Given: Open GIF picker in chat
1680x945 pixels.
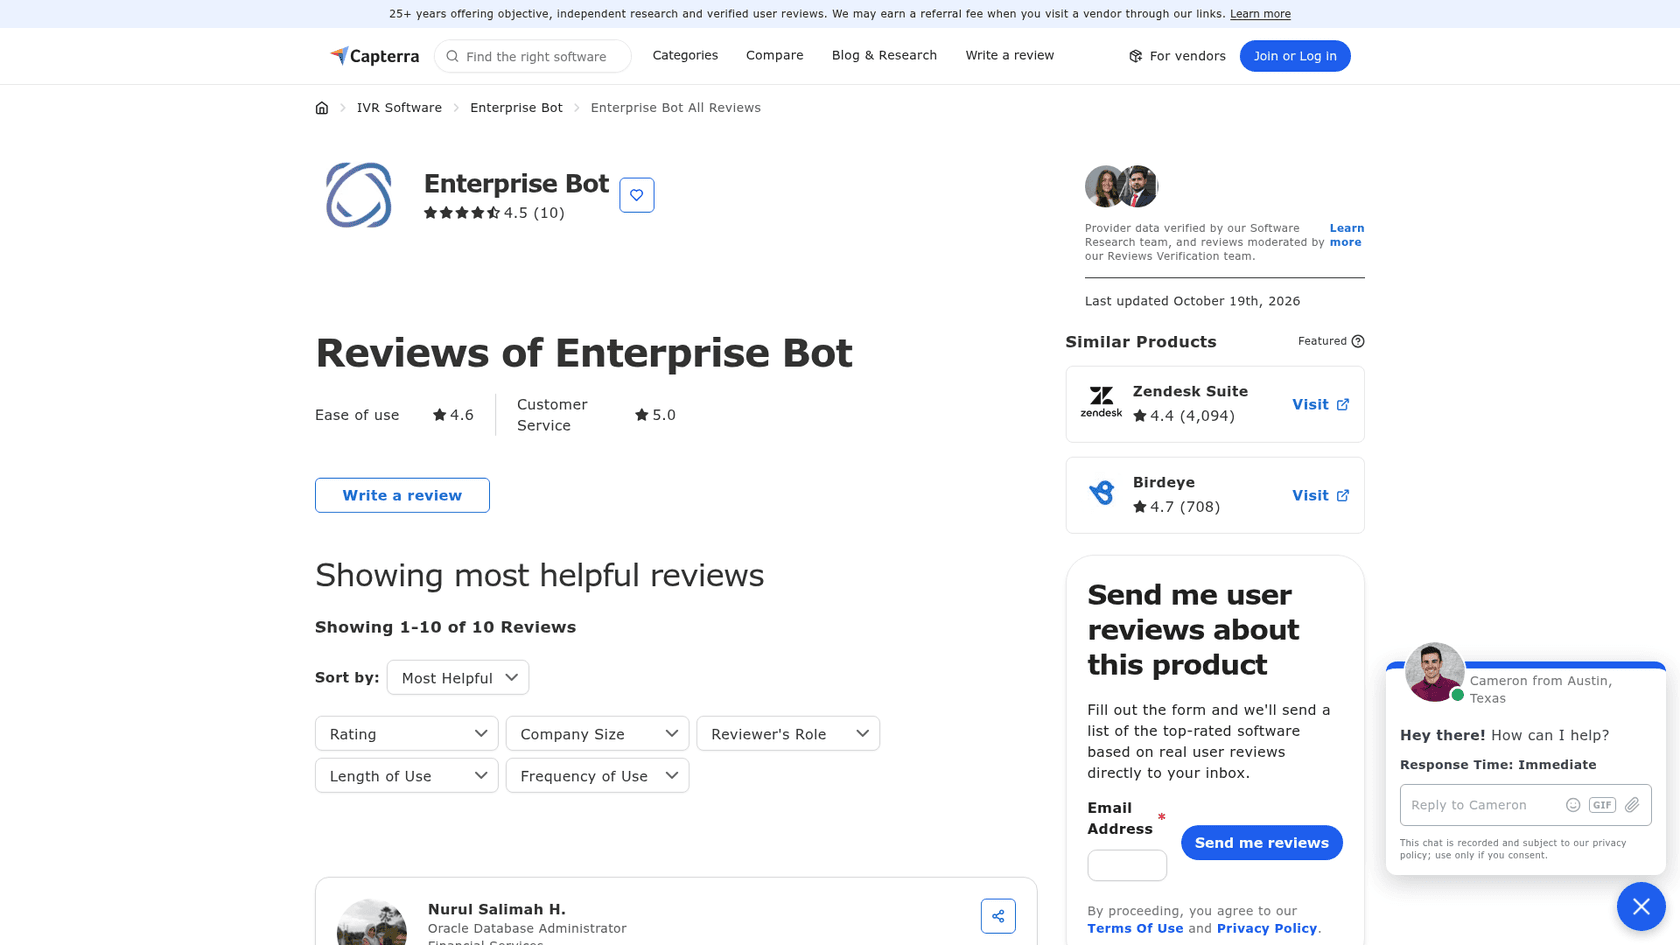Looking at the screenshot, I should tap(1602, 805).
